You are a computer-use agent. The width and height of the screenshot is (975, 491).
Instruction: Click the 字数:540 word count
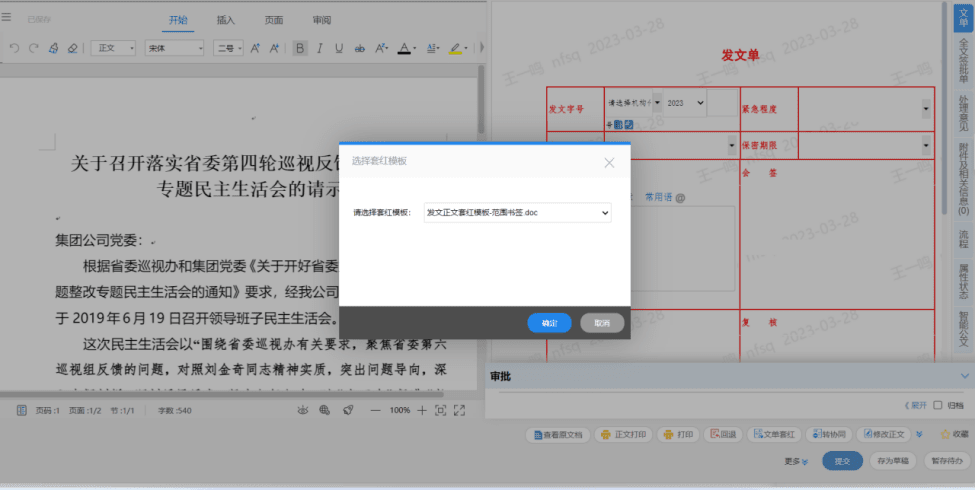pos(175,410)
